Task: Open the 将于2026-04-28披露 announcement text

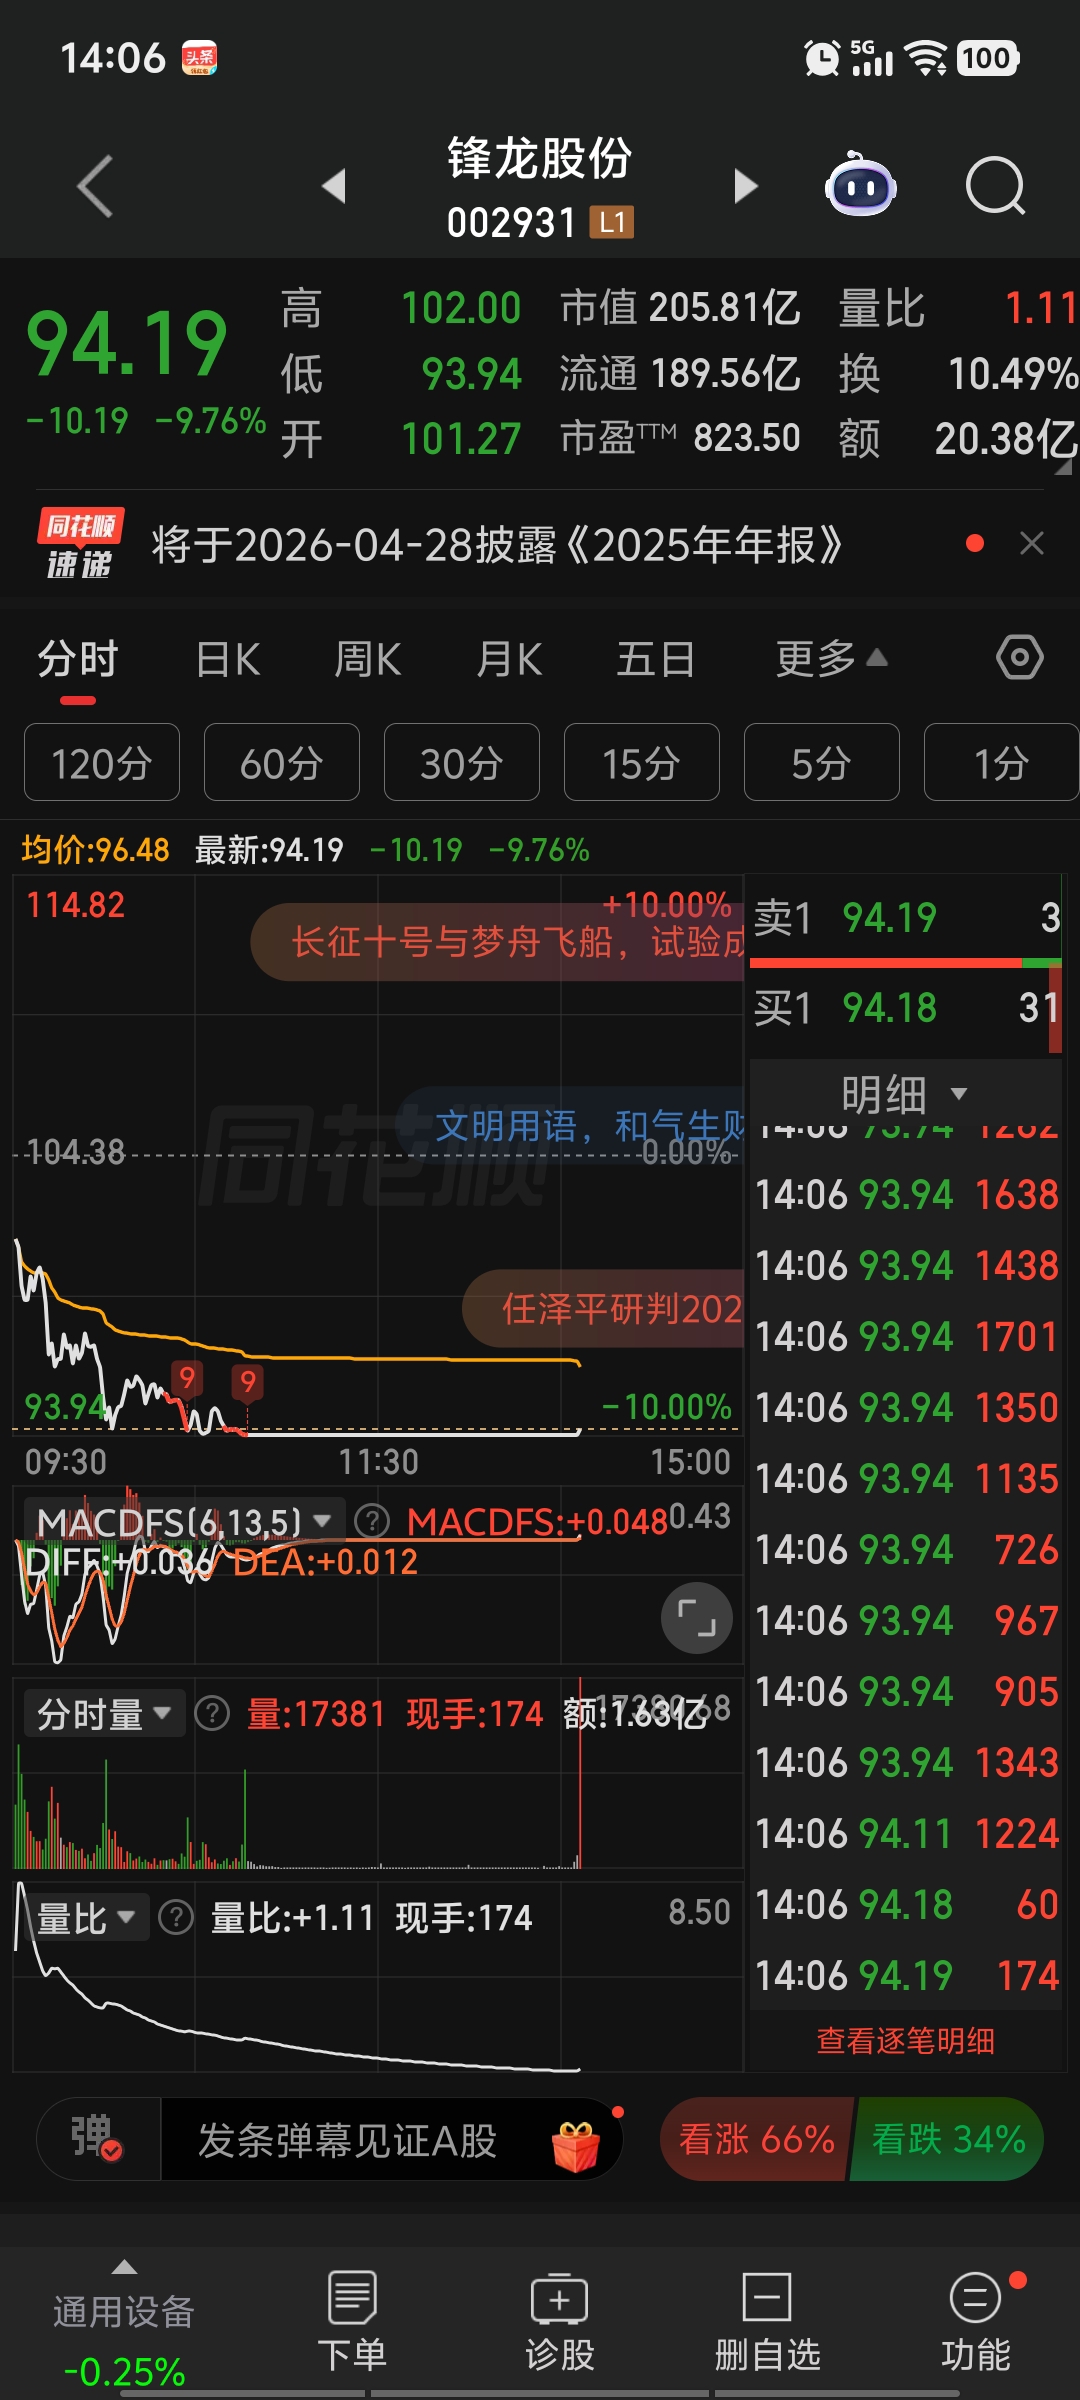Action: point(497,545)
